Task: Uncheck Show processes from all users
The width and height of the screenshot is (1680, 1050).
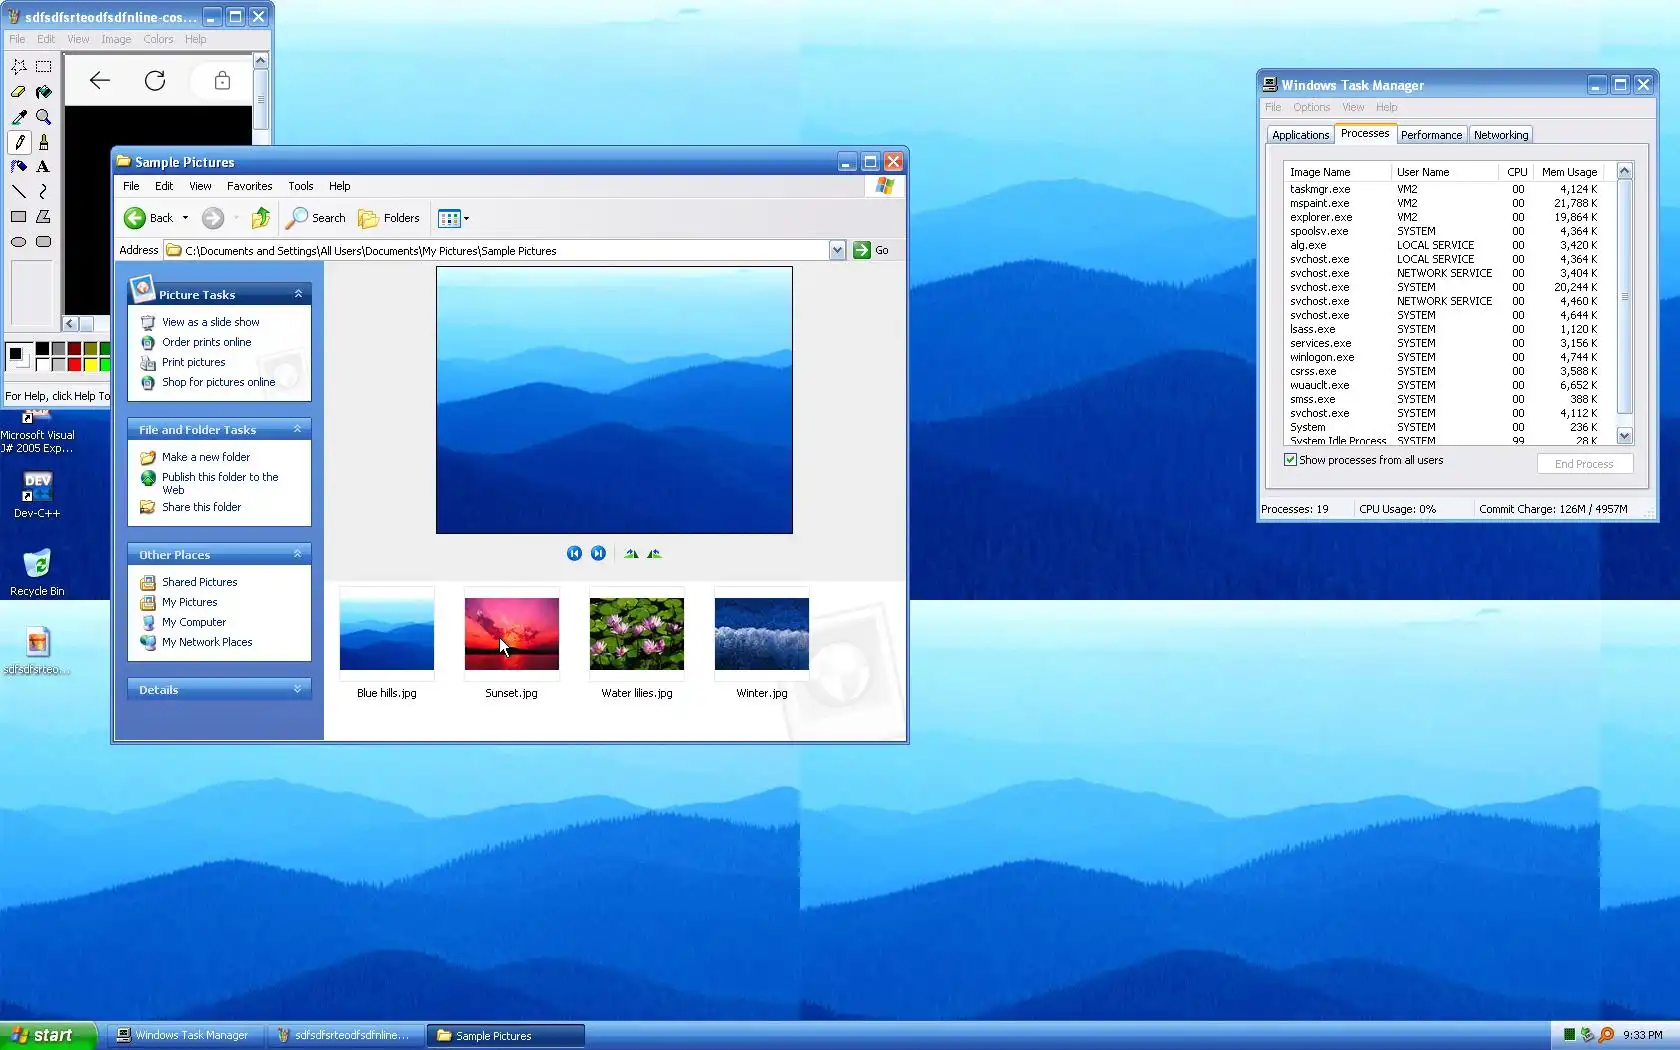Action: pos(1290,460)
